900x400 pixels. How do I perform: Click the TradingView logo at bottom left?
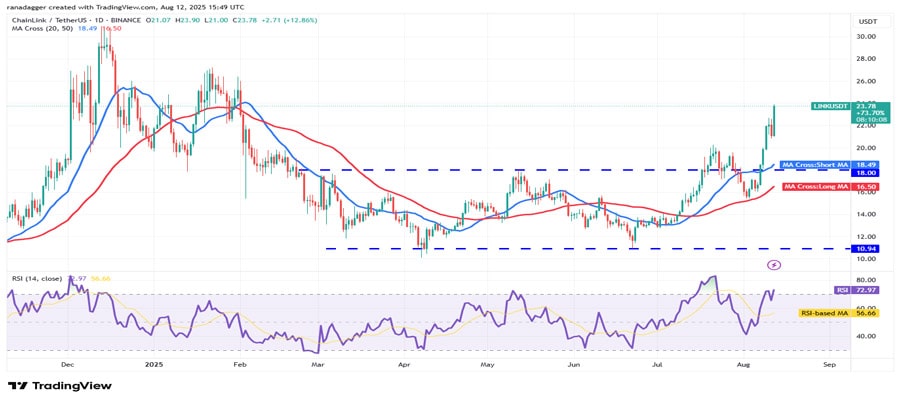pos(60,386)
